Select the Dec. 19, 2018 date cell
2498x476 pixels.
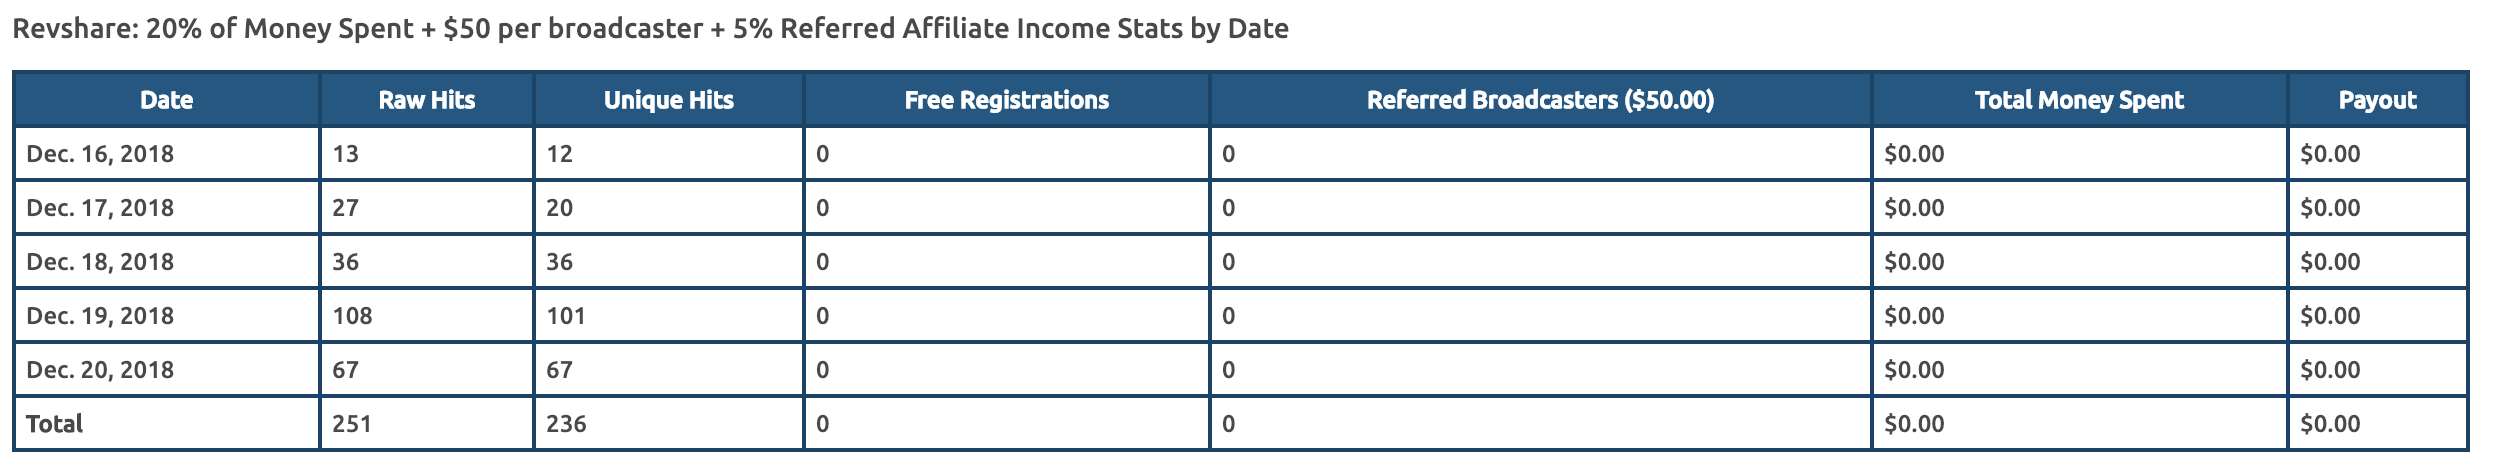click(x=100, y=316)
